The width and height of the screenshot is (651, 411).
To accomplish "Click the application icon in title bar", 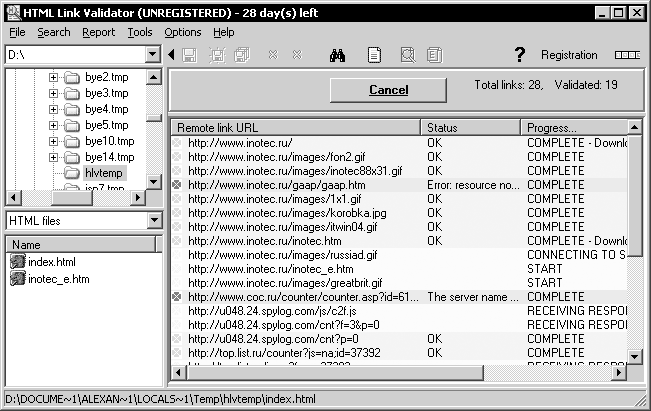I will click(13, 13).
